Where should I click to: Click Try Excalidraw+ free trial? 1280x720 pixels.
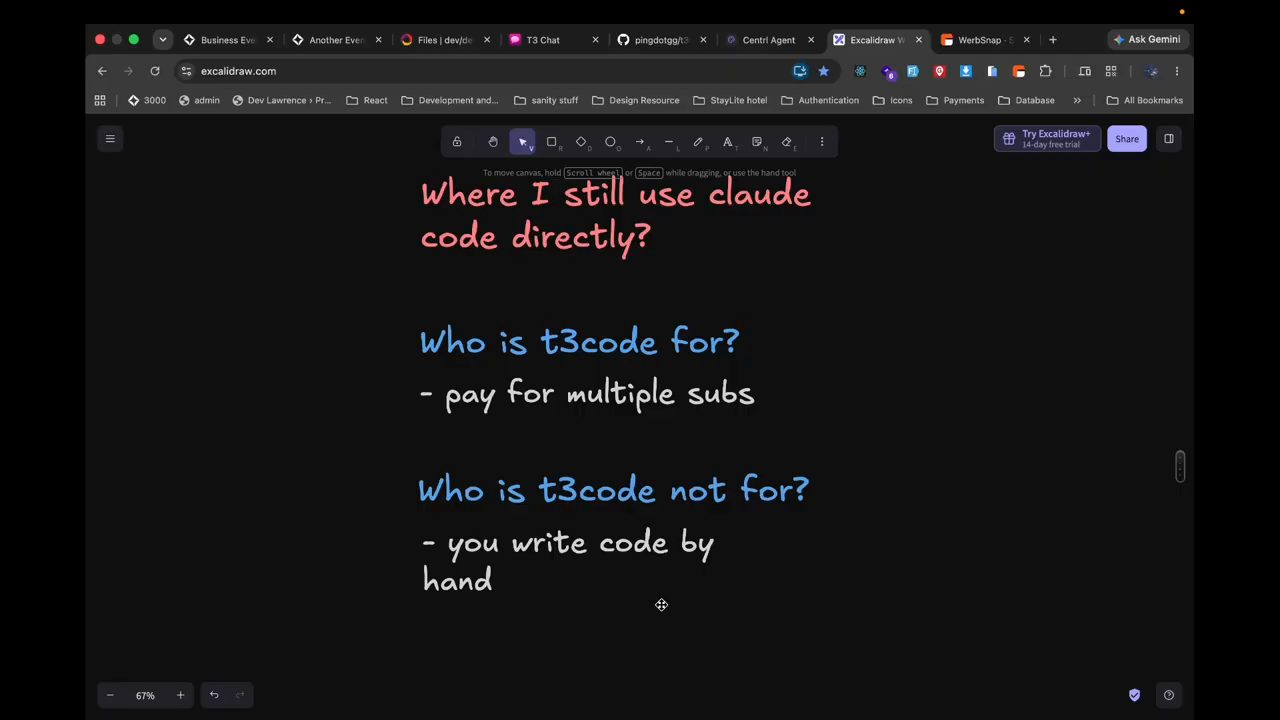1047,139
